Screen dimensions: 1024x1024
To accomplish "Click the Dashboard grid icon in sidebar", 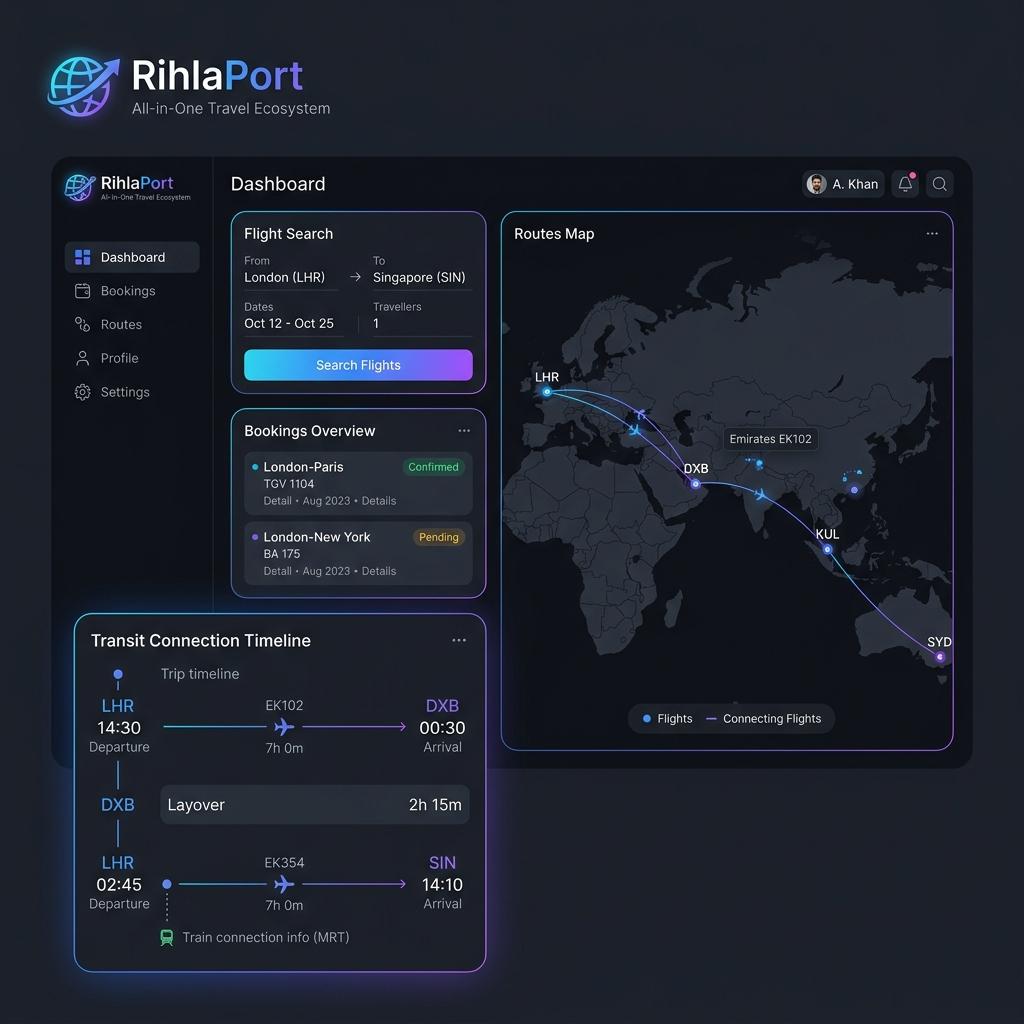I will pyautogui.click(x=83, y=257).
